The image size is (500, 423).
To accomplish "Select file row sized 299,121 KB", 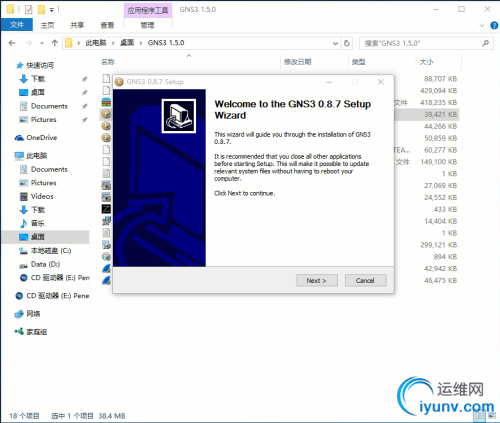I will pos(280,245).
